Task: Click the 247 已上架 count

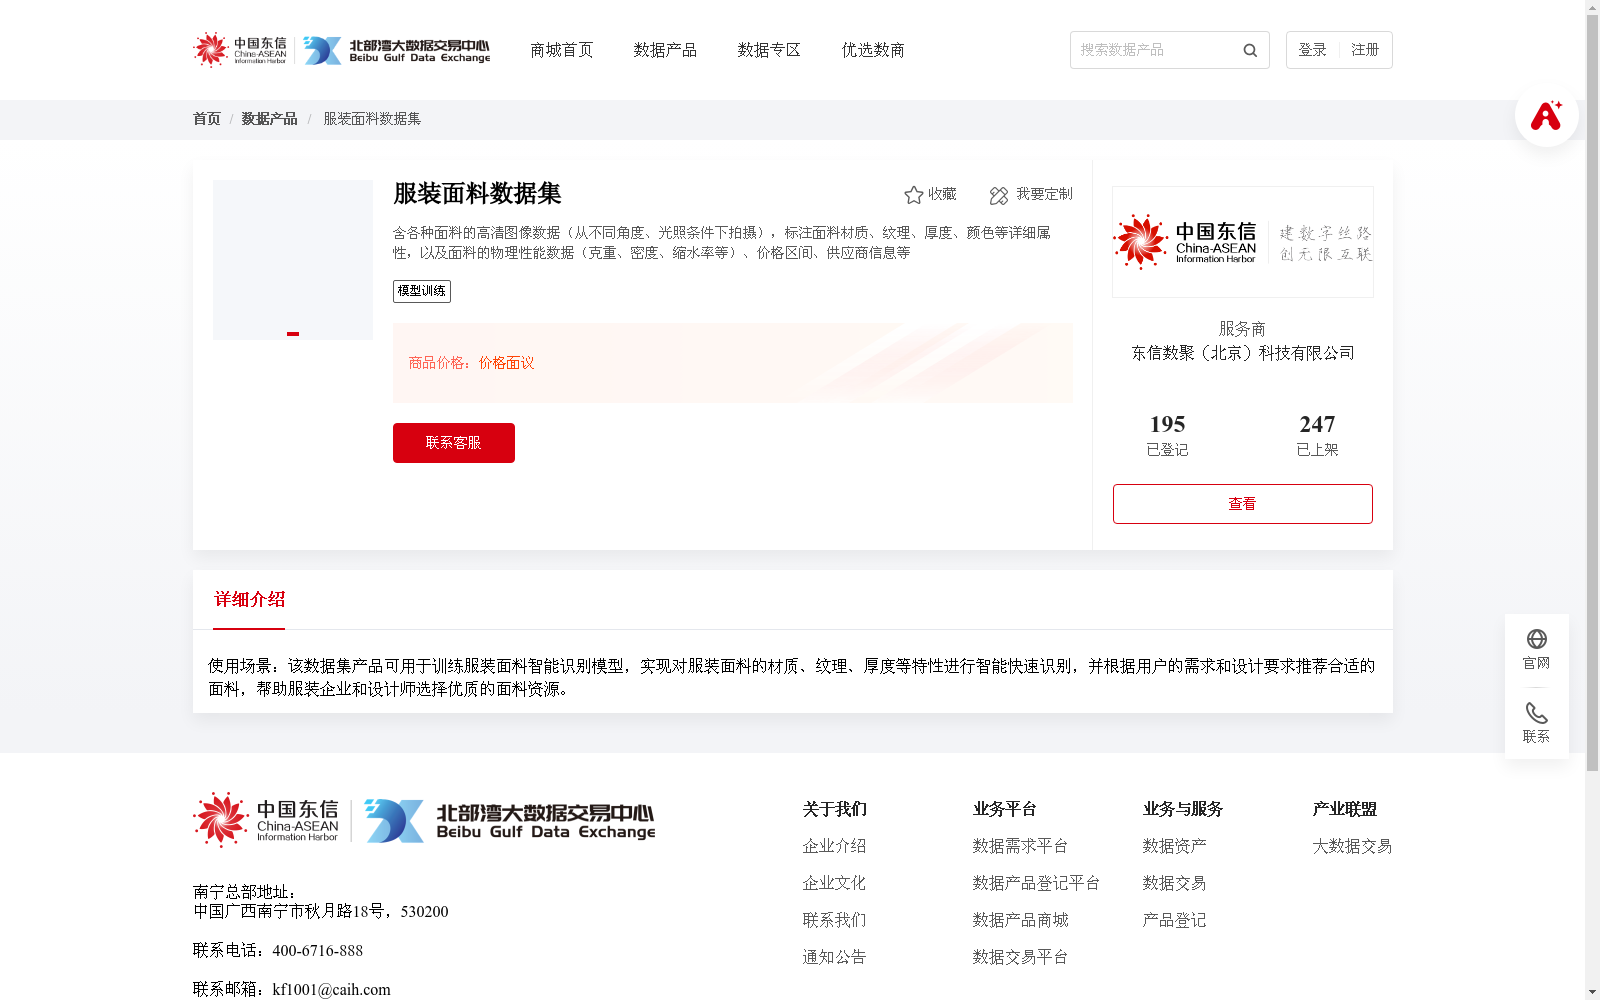Action: 1317,435
